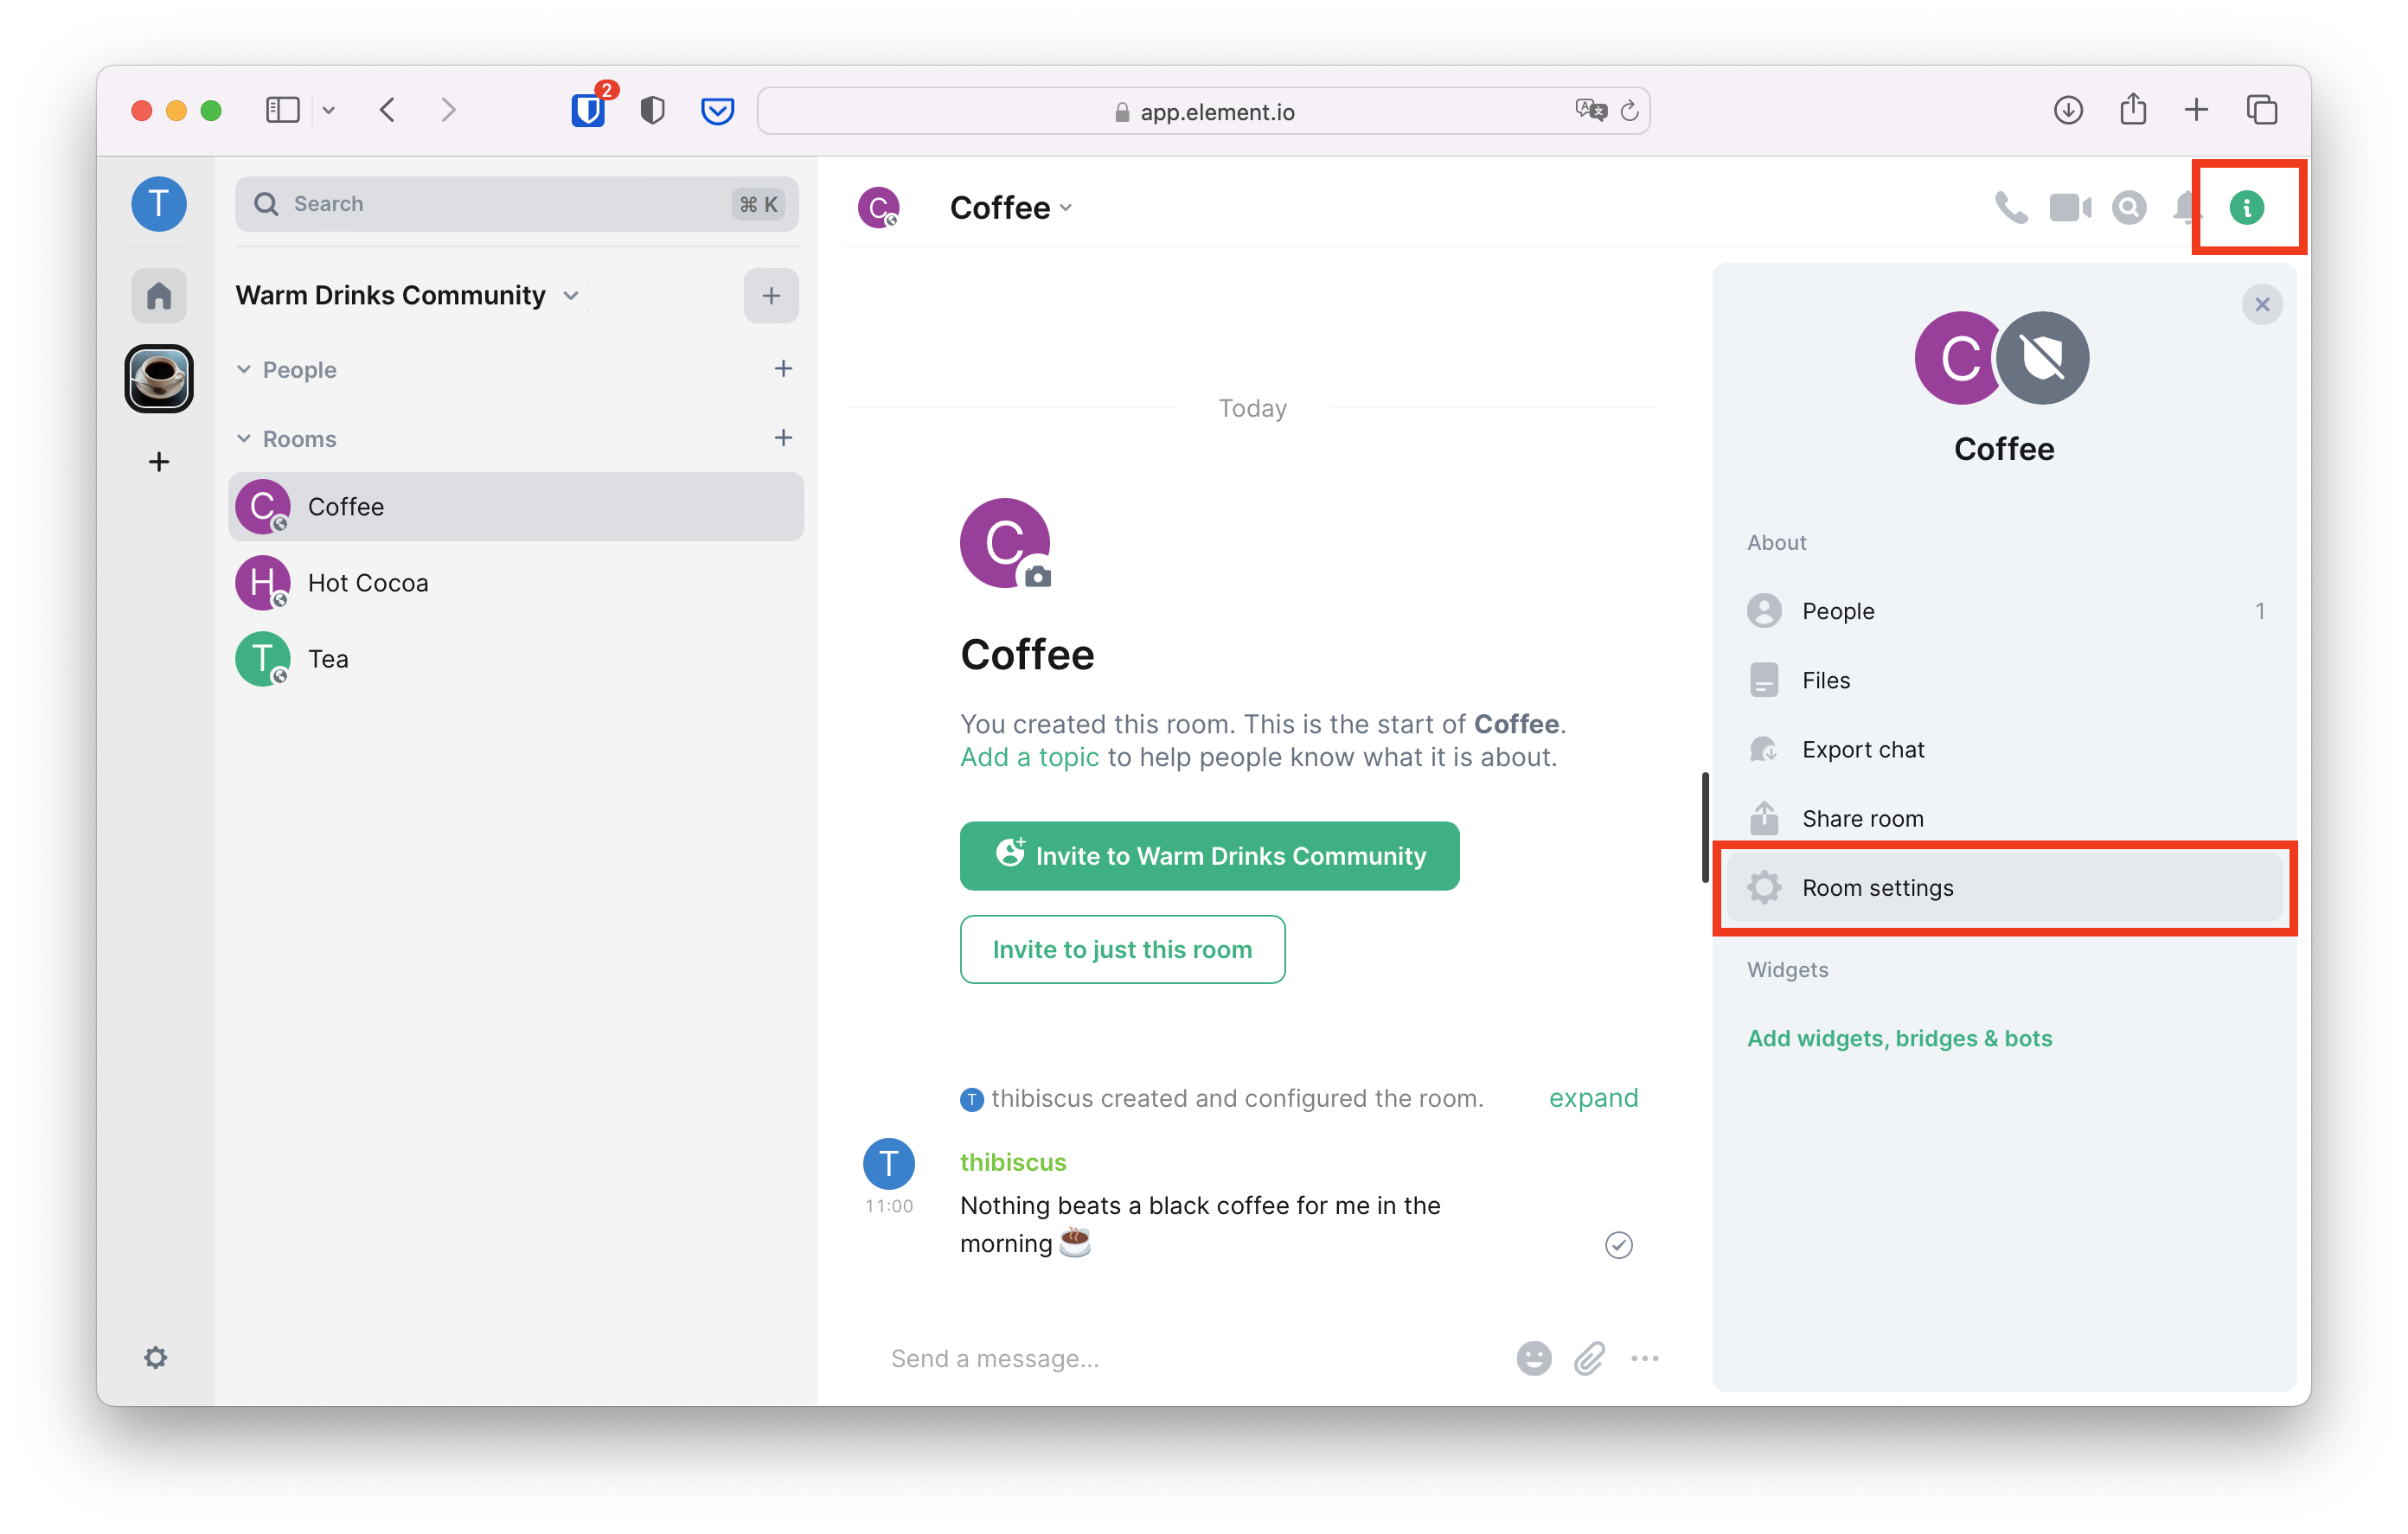The height and width of the screenshot is (1534, 2408).
Task: Open room search magnifier icon
Action: pos(2129,207)
